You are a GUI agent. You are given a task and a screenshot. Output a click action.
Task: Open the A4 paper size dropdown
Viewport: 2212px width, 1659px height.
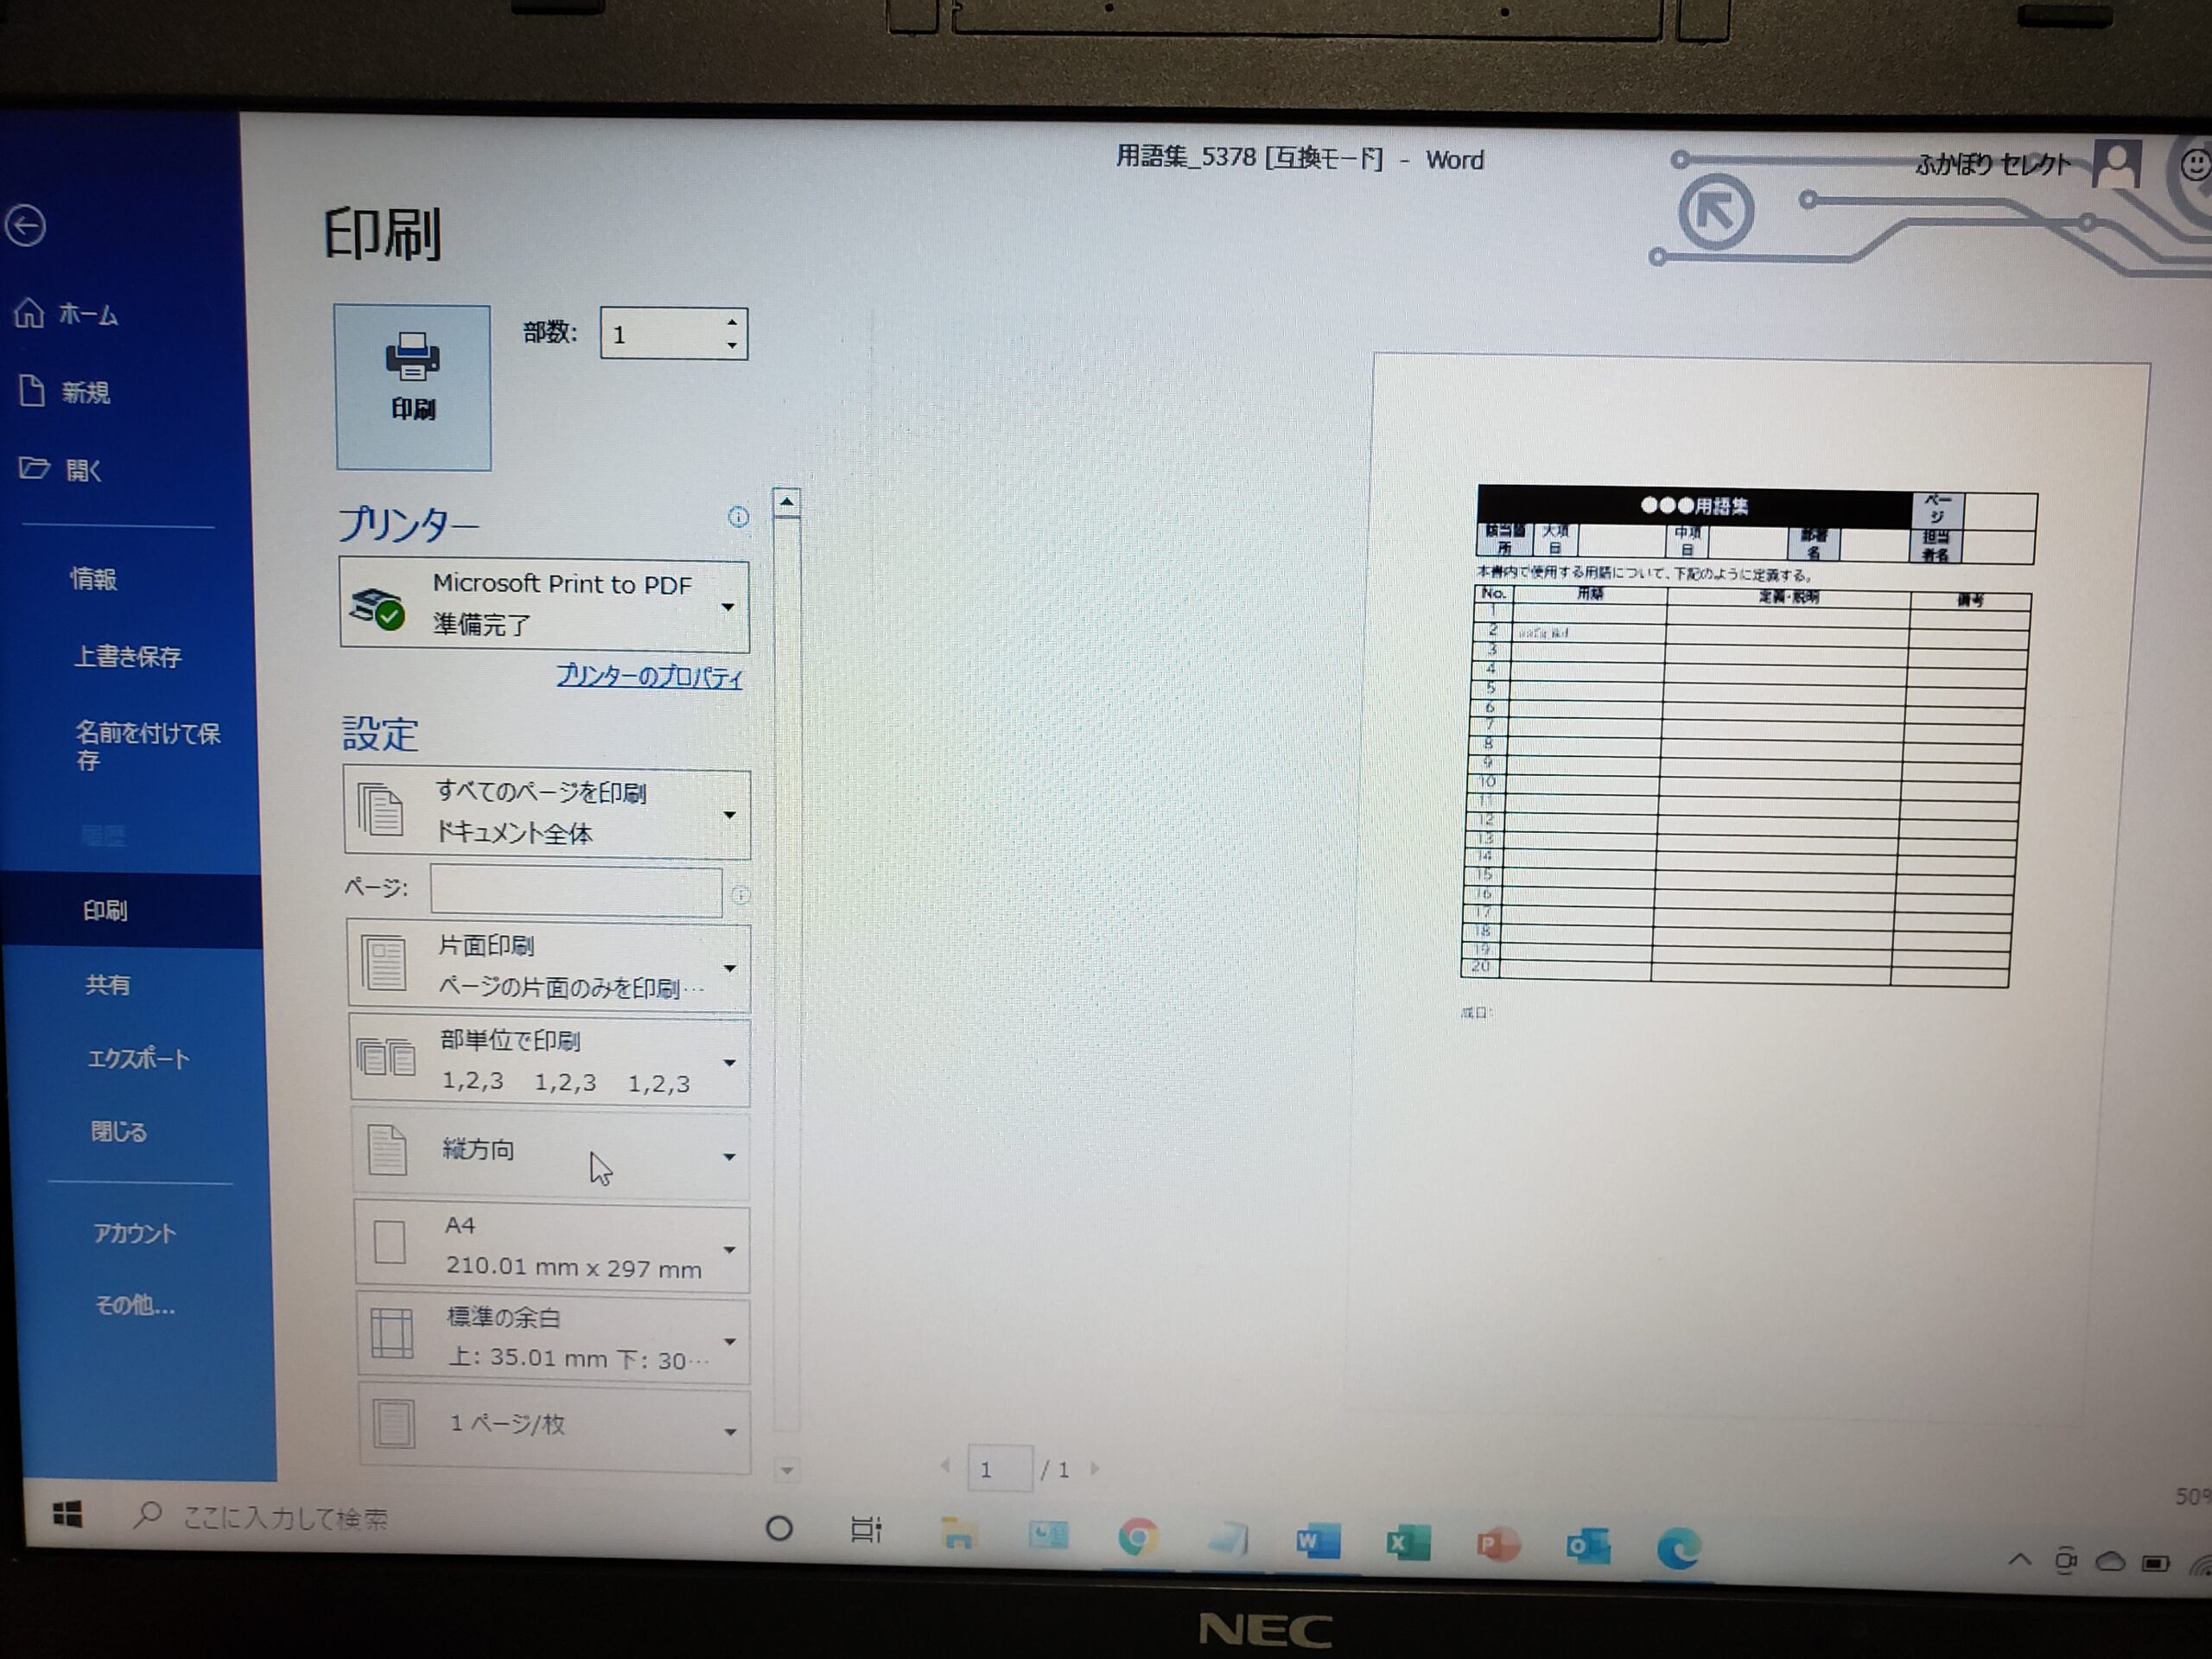pos(552,1248)
